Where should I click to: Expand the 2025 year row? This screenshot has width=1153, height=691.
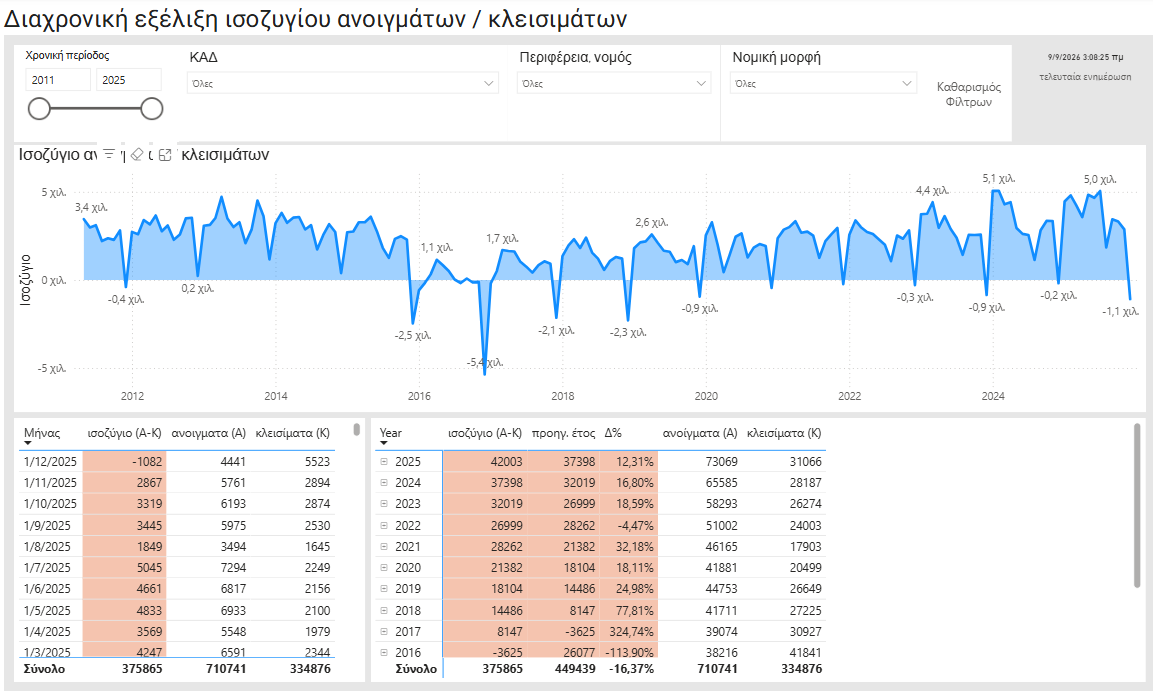click(x=384, y=462)
